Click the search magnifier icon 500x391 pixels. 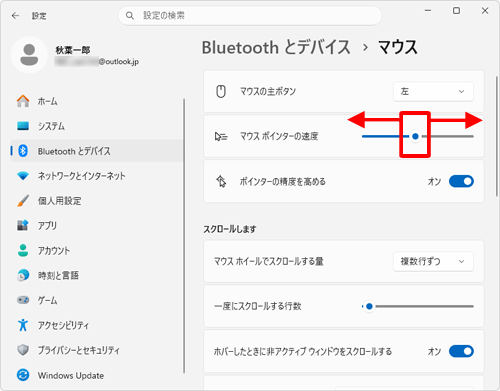tap(130, 16)
